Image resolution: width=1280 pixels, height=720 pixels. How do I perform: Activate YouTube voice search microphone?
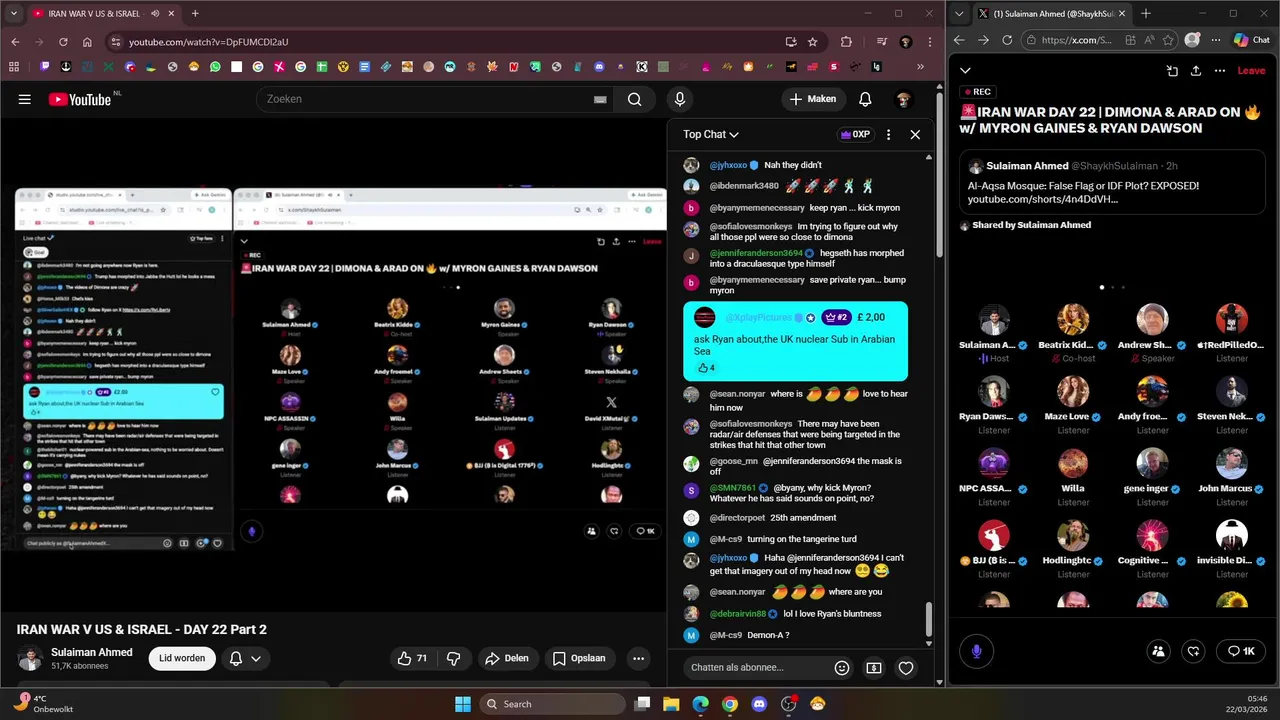(679, 99)
